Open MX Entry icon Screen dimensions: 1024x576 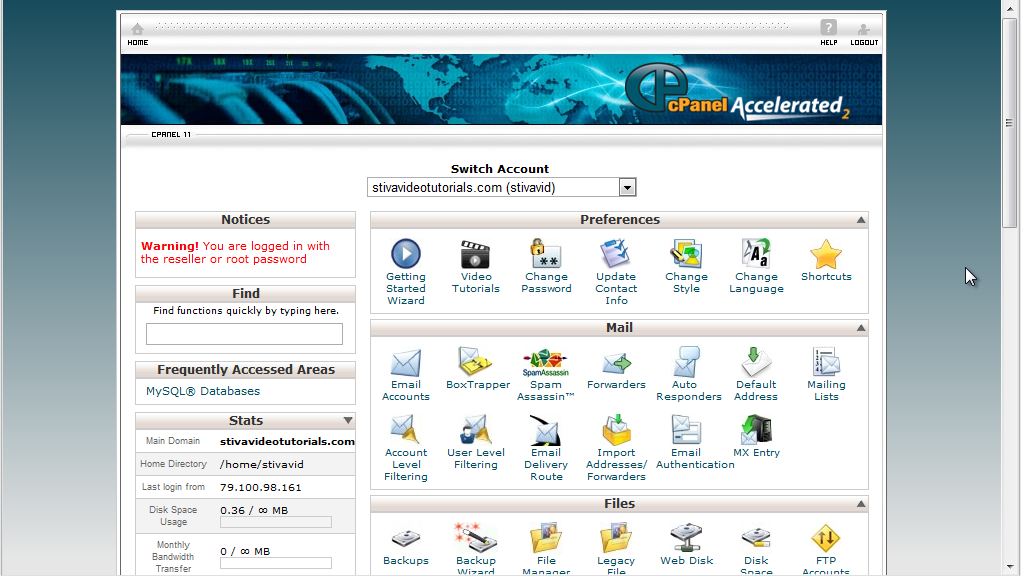point(756,430)
